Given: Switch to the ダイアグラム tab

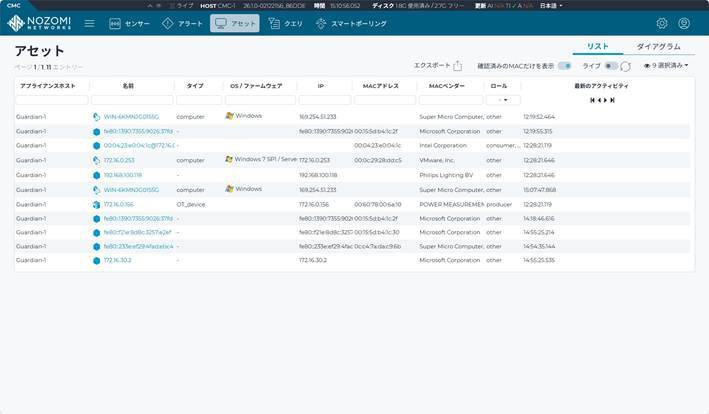Looking at the screenshot, I should click(658, 47).
